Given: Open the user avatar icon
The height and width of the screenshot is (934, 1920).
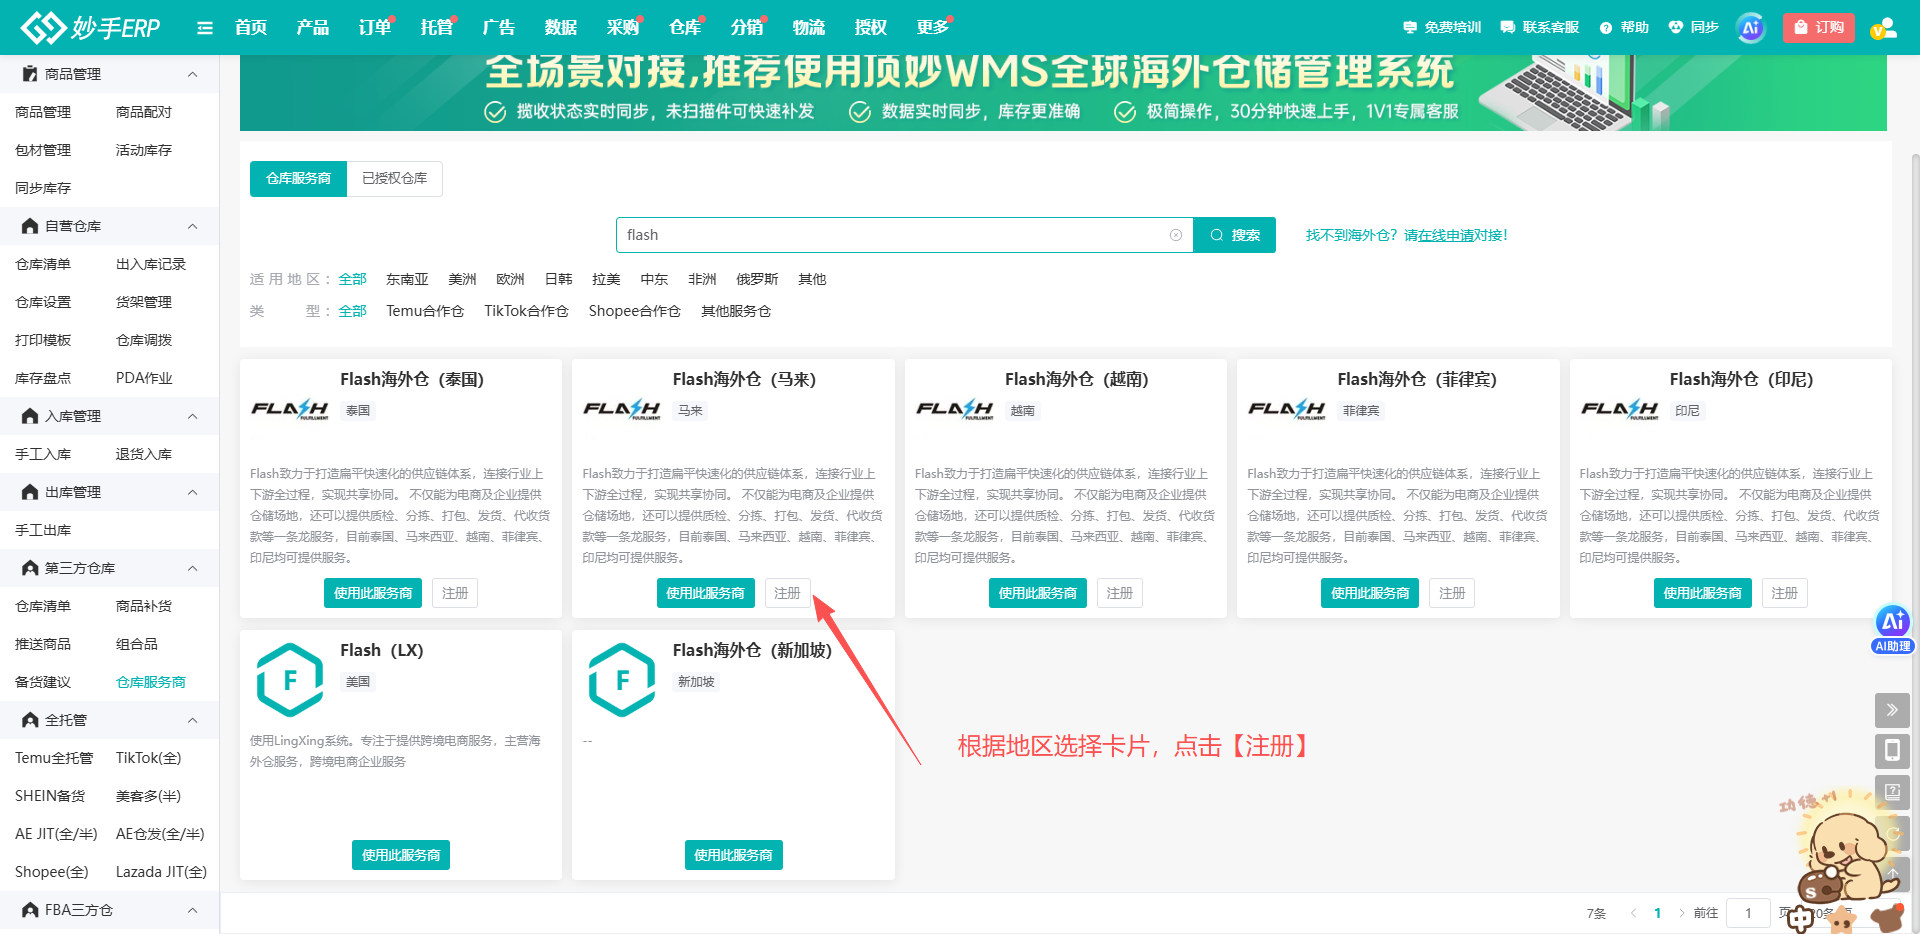Looking at the screenshot, I should pos(1884,28).
